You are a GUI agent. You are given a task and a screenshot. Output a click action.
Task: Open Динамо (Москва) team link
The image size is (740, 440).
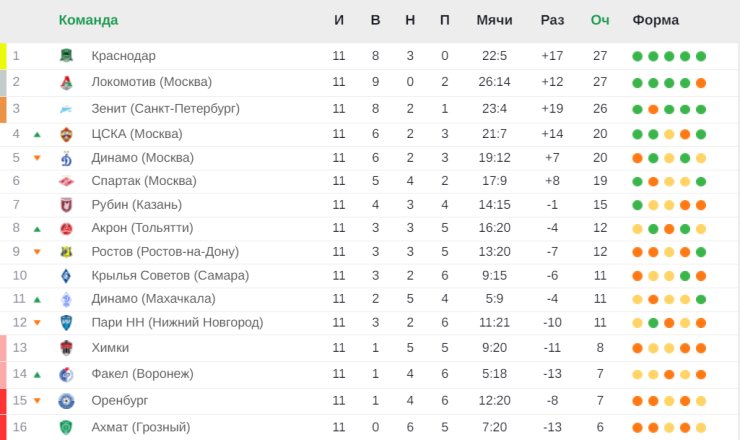(x=143, y=158)
